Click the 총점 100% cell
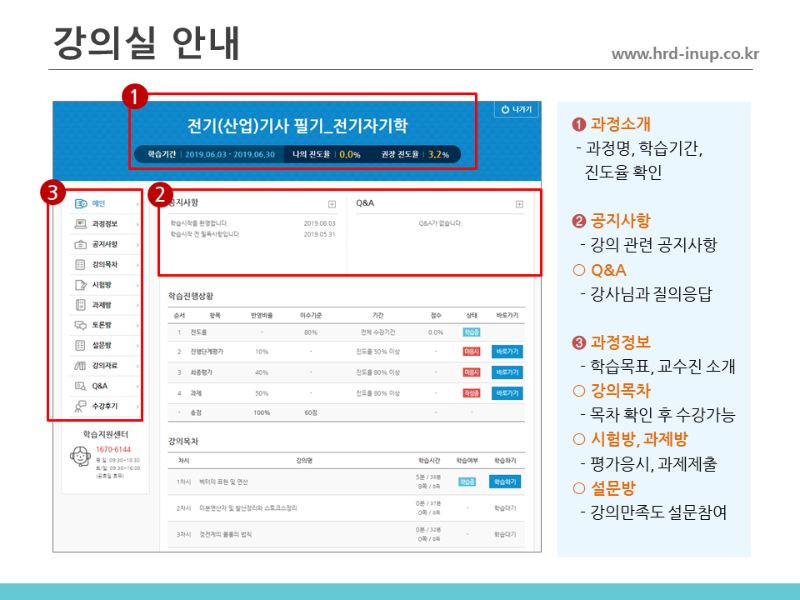Image resolution: width=800 pixels, height=600 pixels. 262,413
